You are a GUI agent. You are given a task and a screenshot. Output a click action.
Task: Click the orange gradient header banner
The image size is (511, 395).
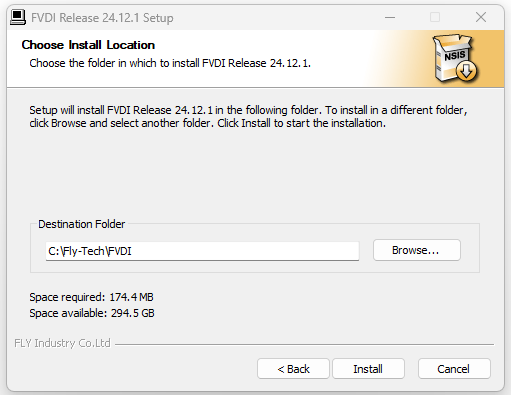[255, 59]
